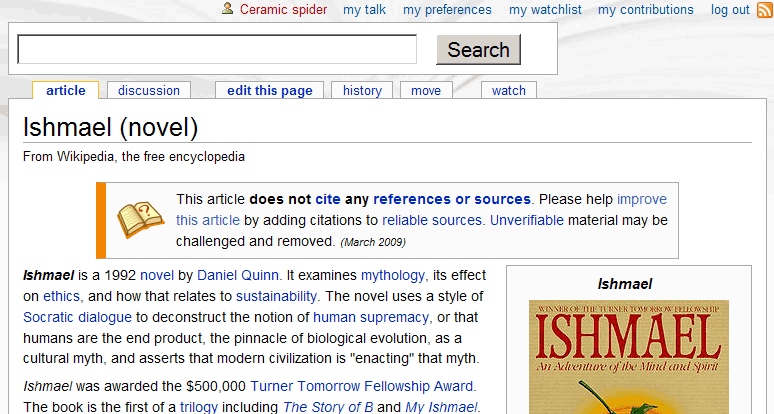This screenshot has height=414, width=774.
Task: Open 'The Story of B' link
Action: click(328, 407)
